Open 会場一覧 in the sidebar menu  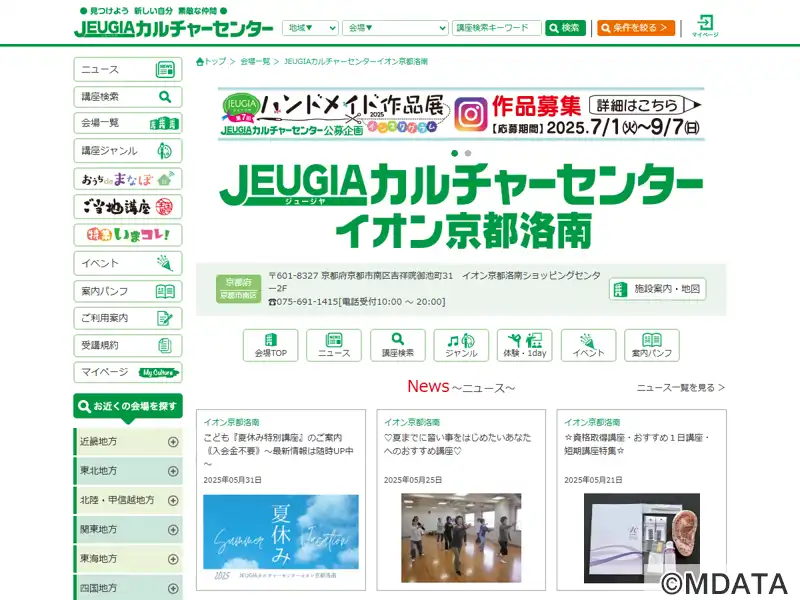point(128,123)
